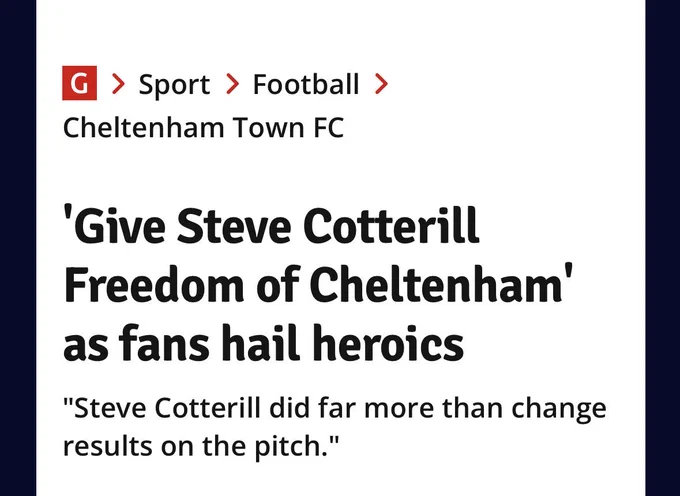The height and width of the screenshot is (496, 680).
Task: Open the Sport breadcrumb section
Action: click(174, 85)
